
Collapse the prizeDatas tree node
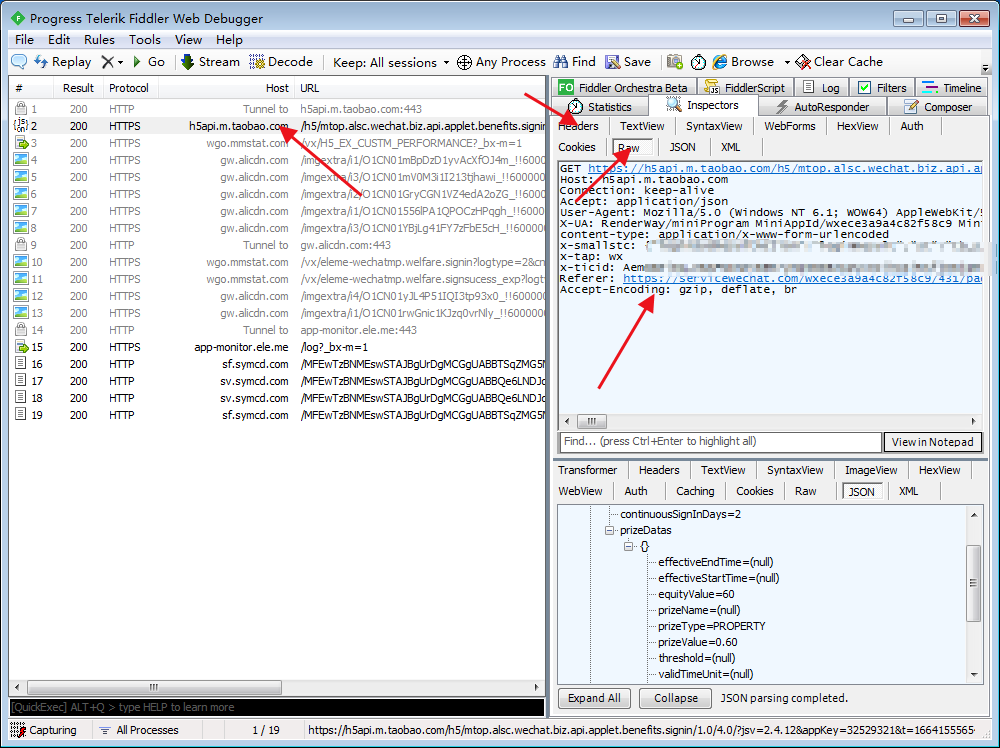[610, 531]
